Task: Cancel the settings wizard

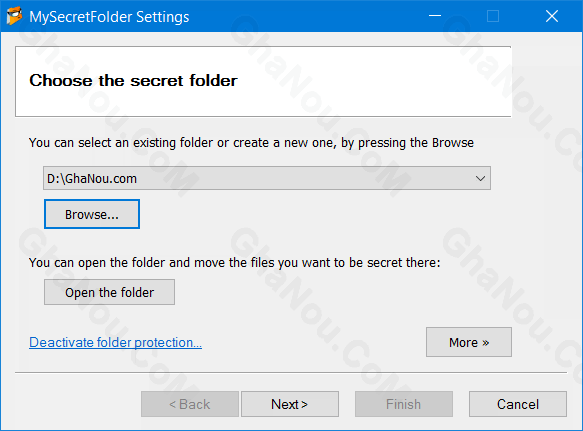Action: click(x=518, y=404)
